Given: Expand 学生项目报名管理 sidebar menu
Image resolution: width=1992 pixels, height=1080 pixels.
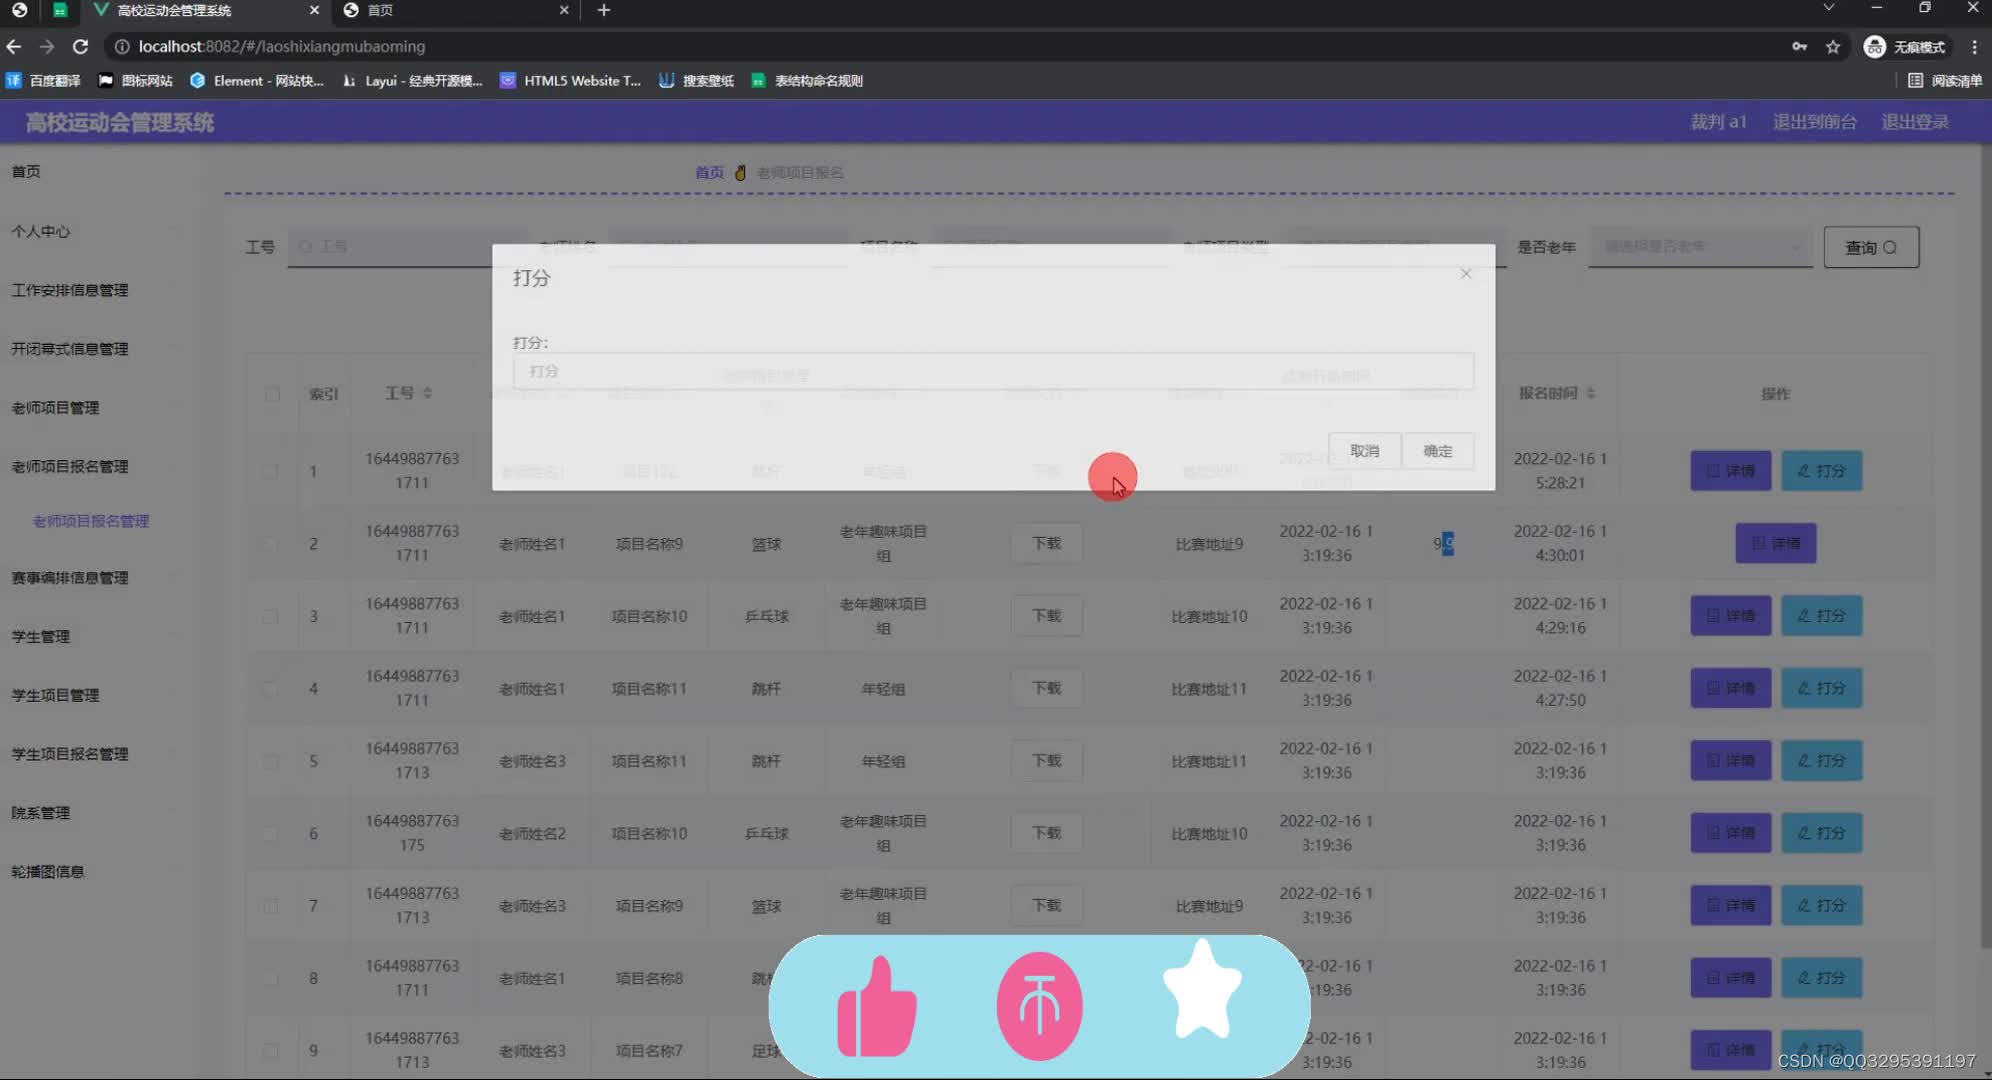Looking at the screenshot, I should [x=70, y=755].
